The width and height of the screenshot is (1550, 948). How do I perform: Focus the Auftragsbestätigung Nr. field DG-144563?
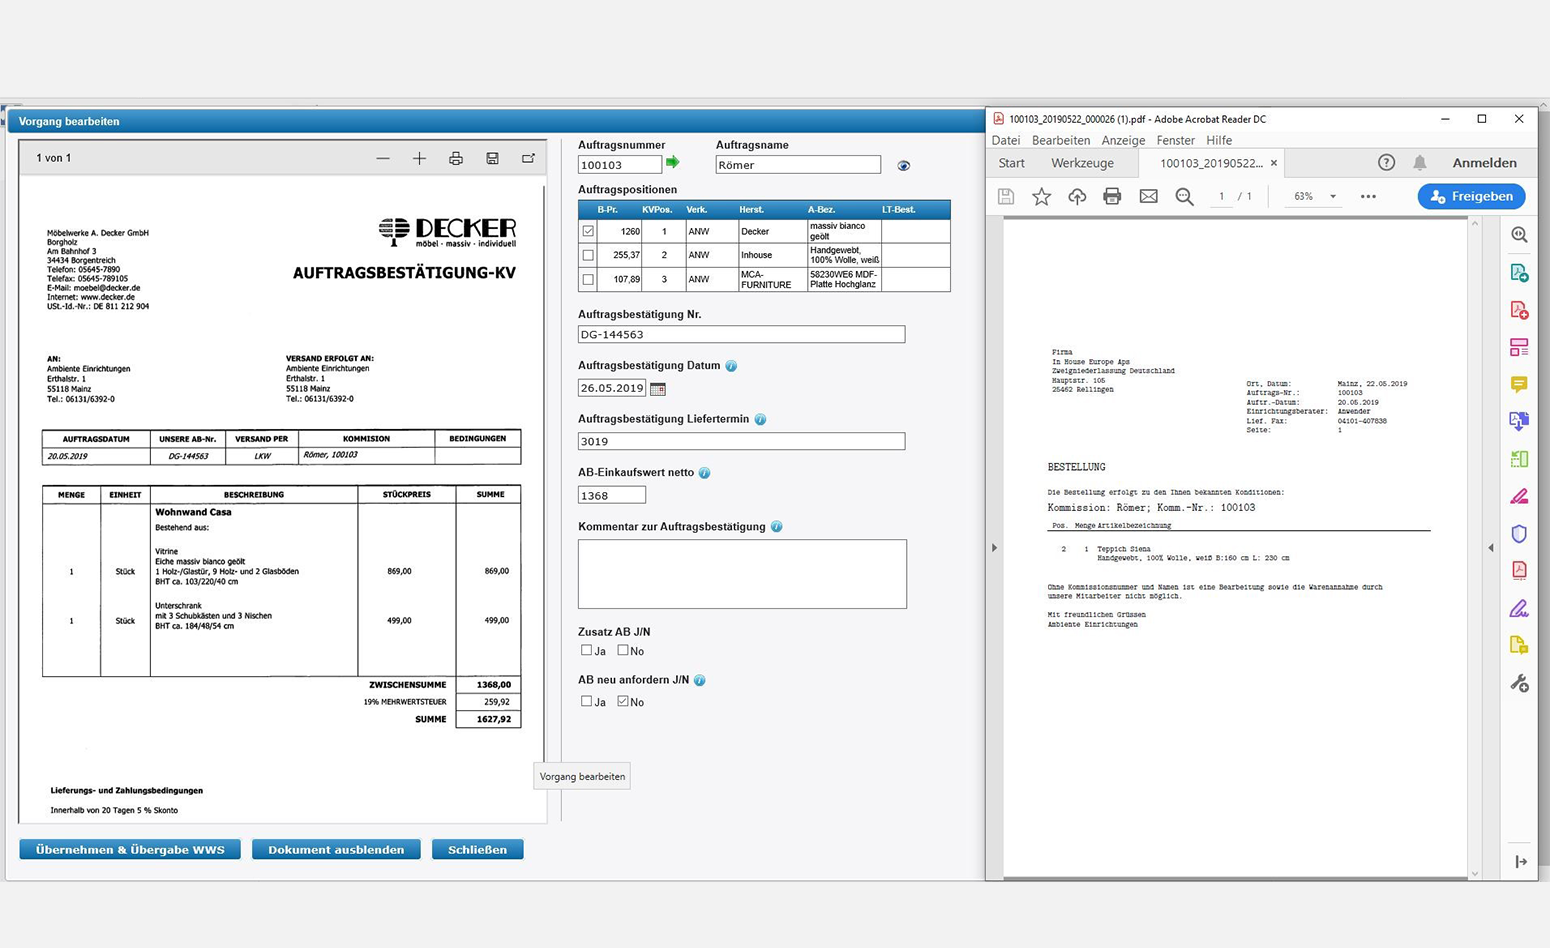point(741,334)
